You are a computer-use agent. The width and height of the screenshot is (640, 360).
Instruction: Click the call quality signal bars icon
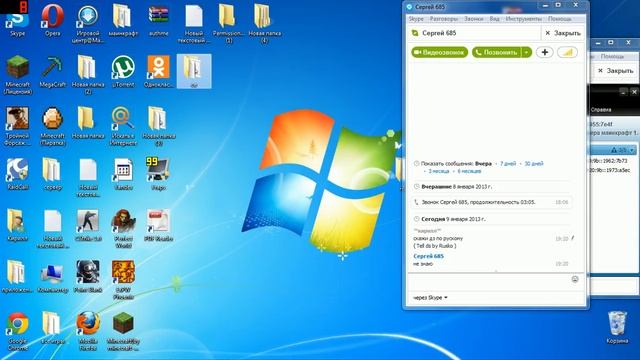(x=567, y=52)
